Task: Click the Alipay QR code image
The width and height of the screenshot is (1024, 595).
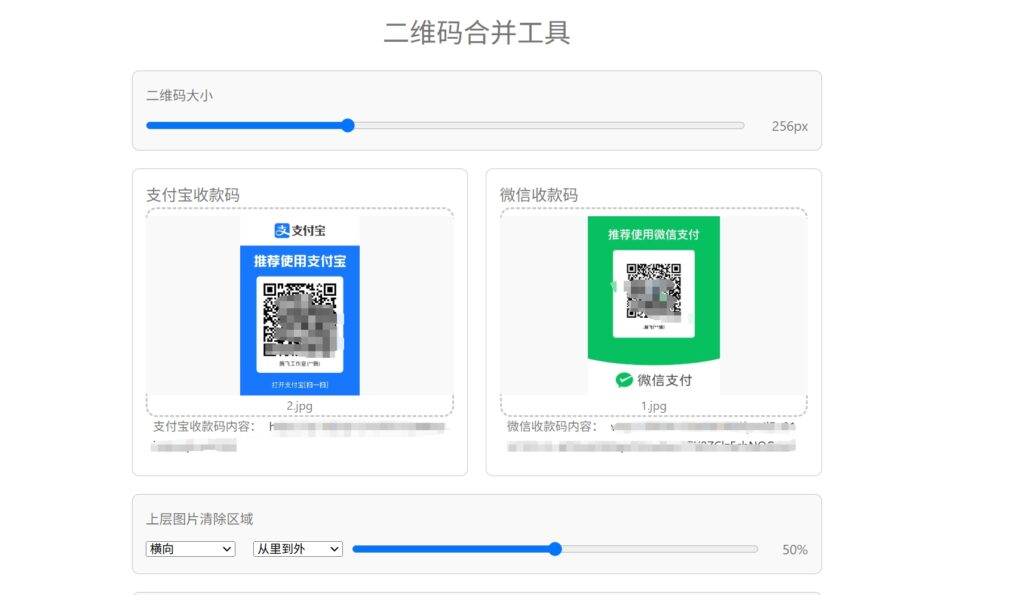Action: (x=300, y=319)
